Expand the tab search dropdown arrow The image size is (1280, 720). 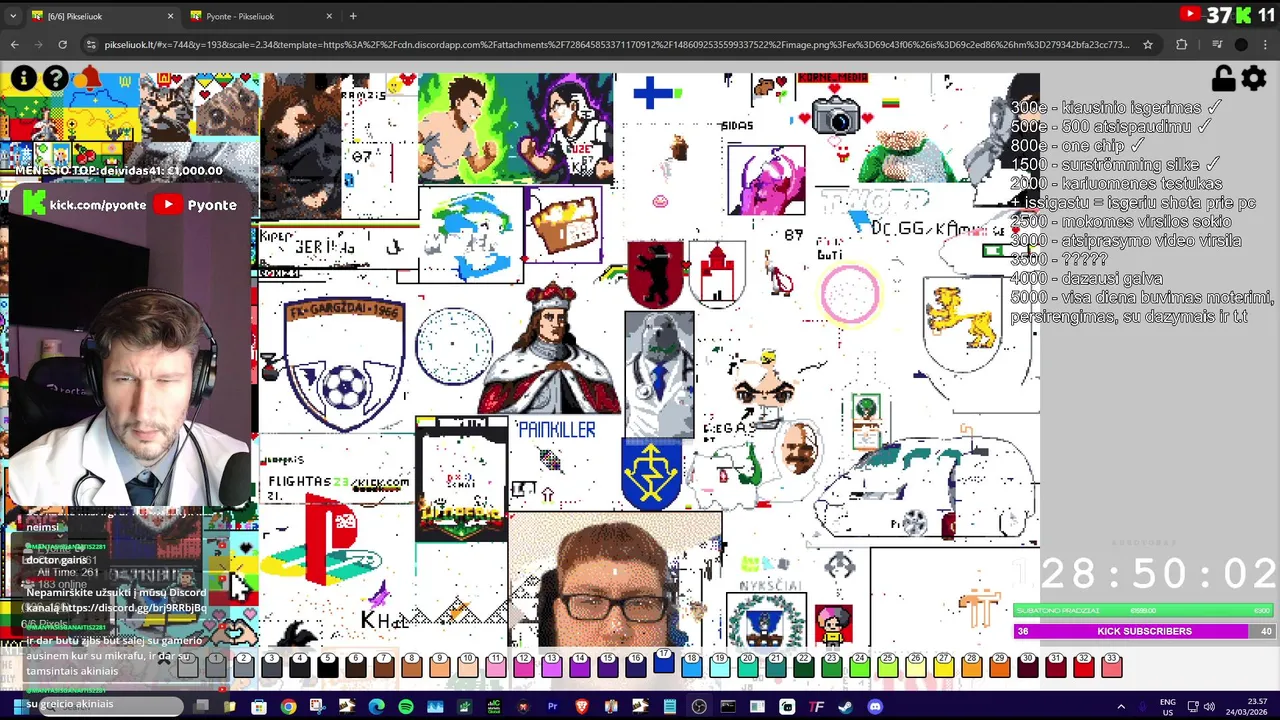click(x=13, y=16)
